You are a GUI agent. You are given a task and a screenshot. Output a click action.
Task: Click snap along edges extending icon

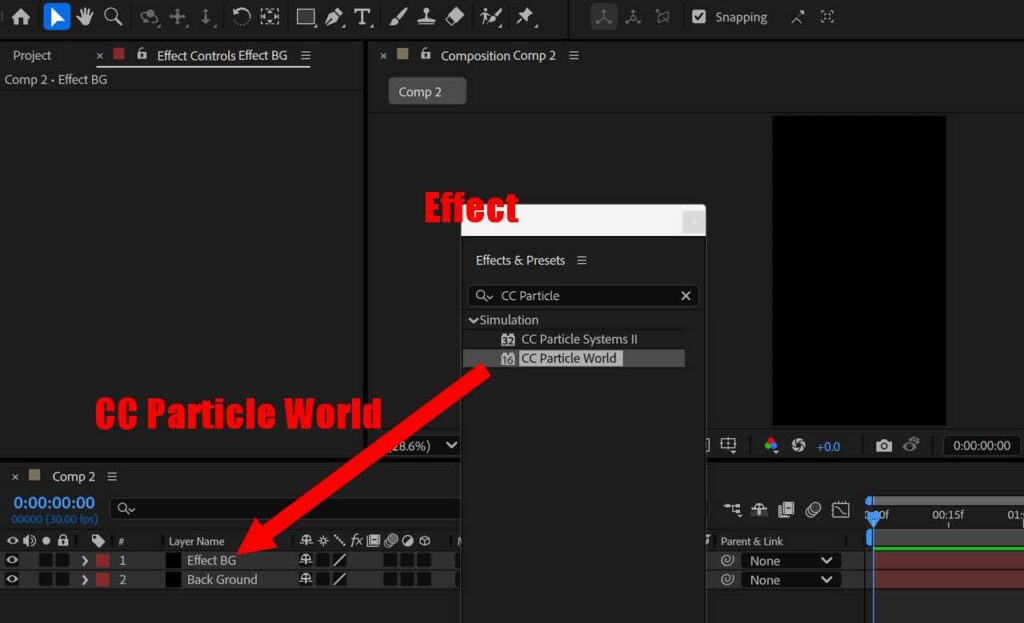point(797,18)
